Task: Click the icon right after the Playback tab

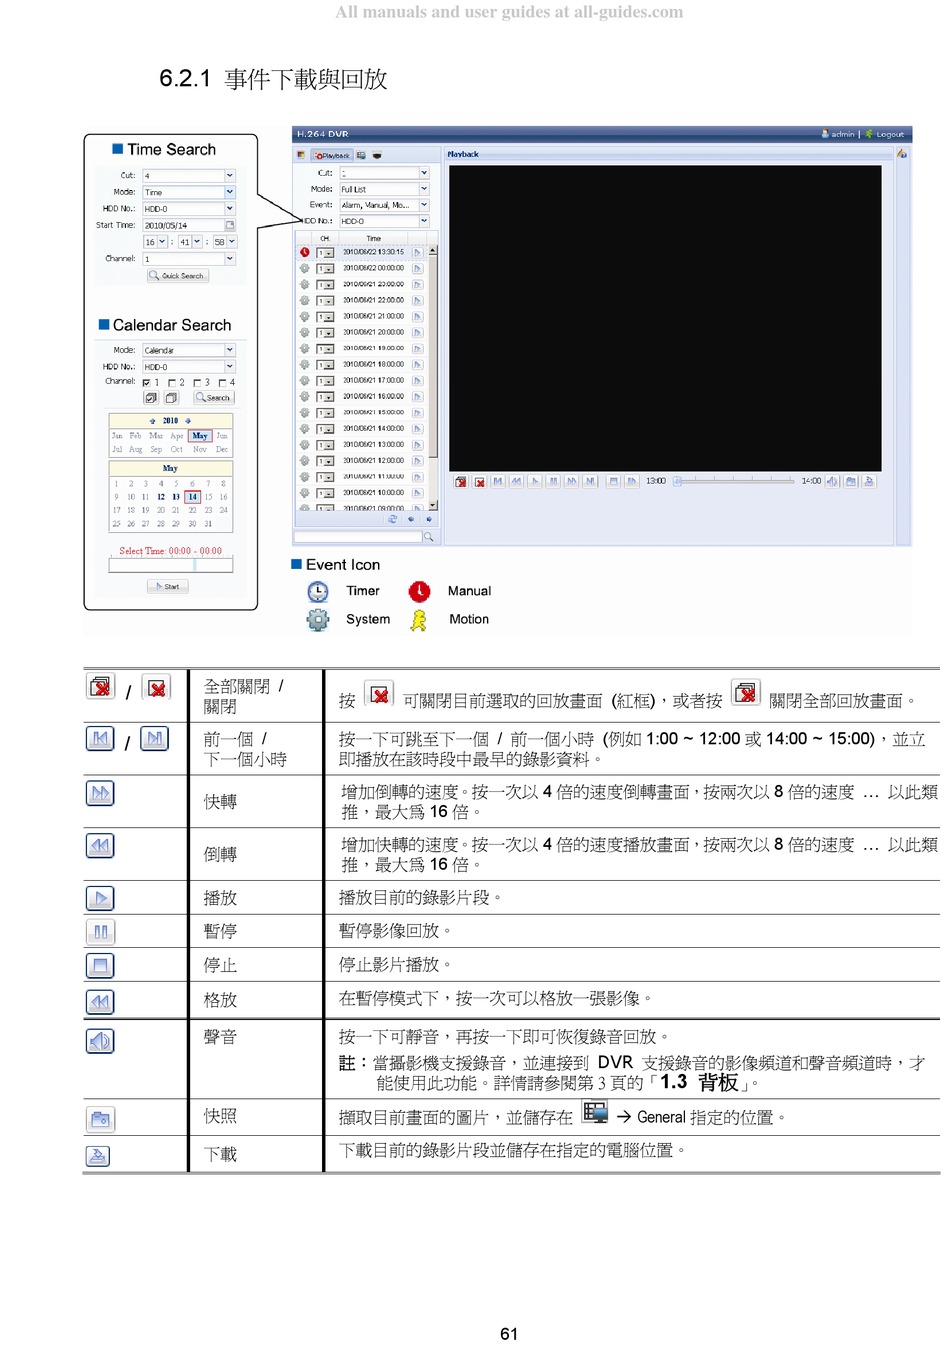Action: [361, 155]
